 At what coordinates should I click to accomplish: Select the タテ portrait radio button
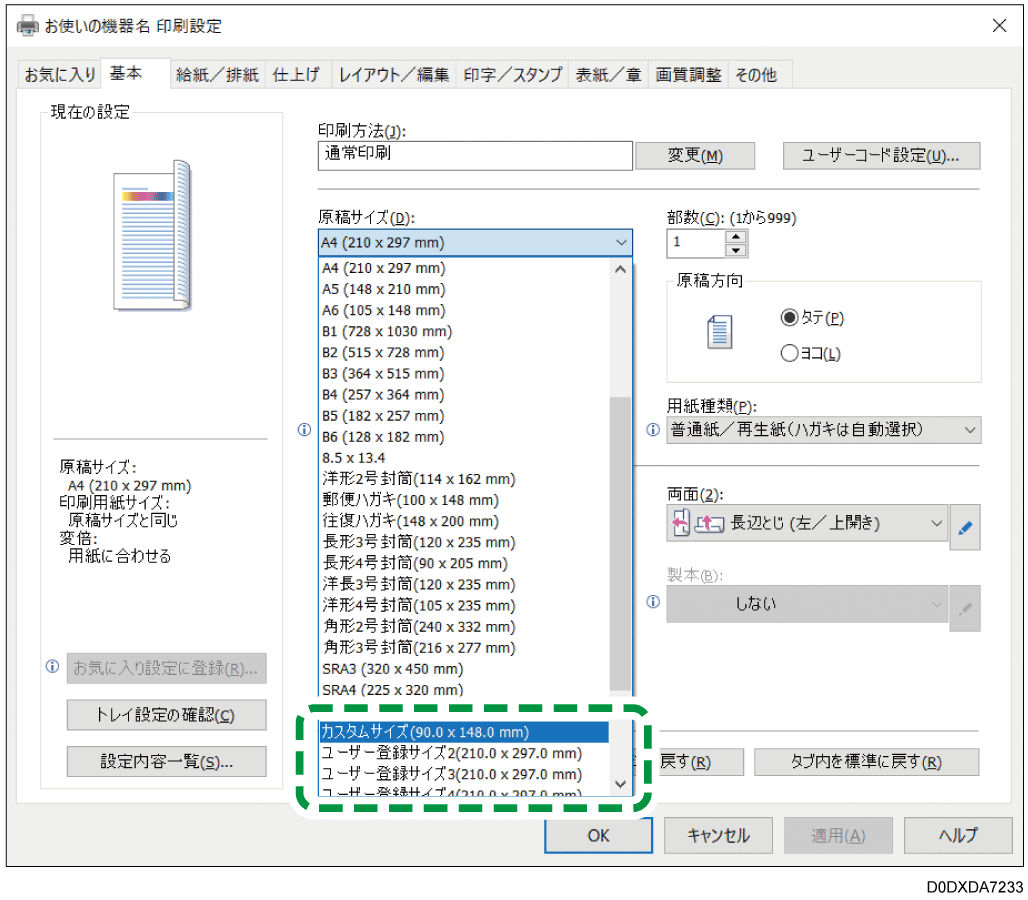pyautogui.click(x=790, y=317)
